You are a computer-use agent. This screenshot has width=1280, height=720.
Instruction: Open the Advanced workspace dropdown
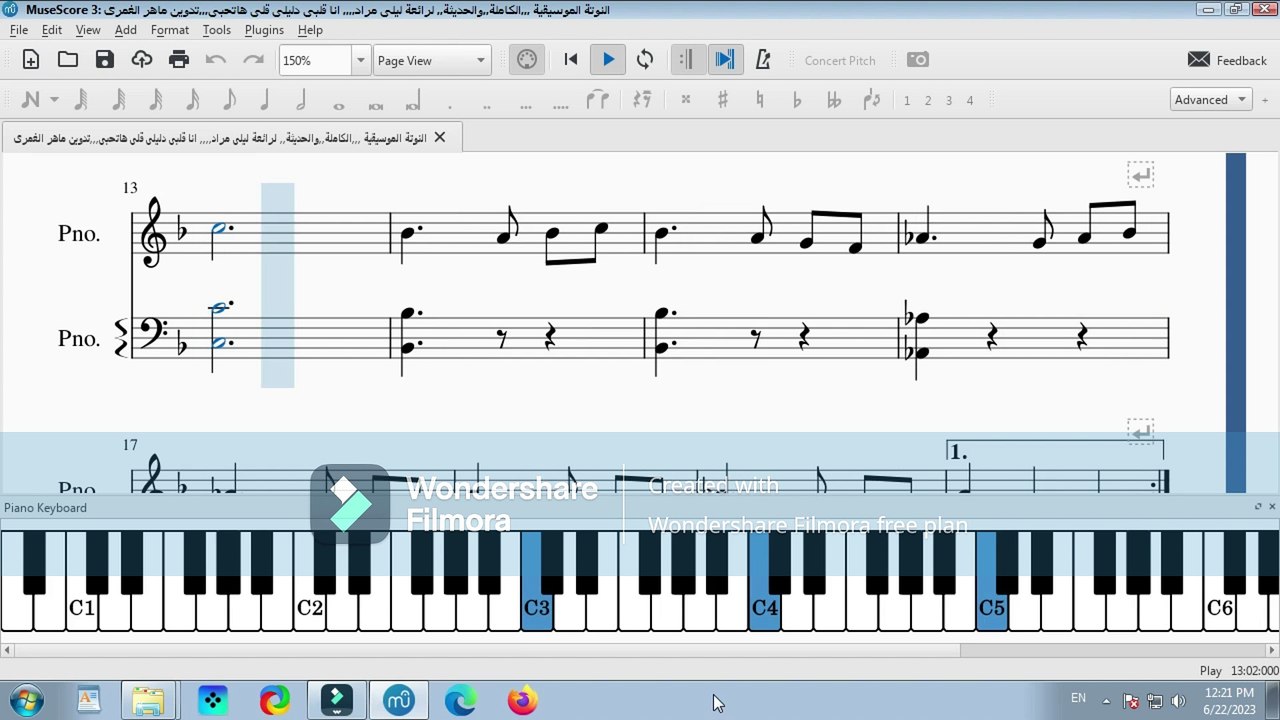[x=1241, y=100]
